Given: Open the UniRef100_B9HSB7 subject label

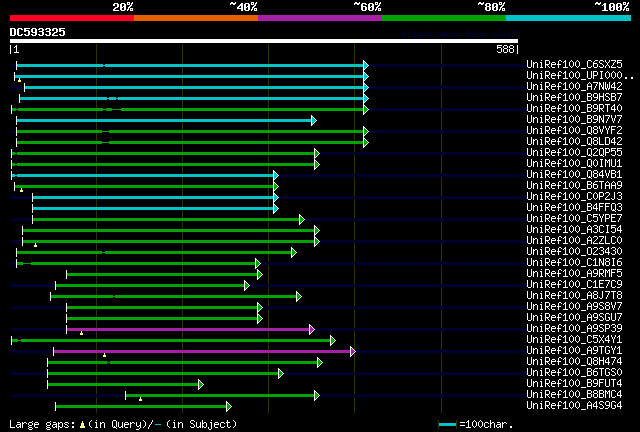Looking at the screenshot, I should tap(574, 97).
